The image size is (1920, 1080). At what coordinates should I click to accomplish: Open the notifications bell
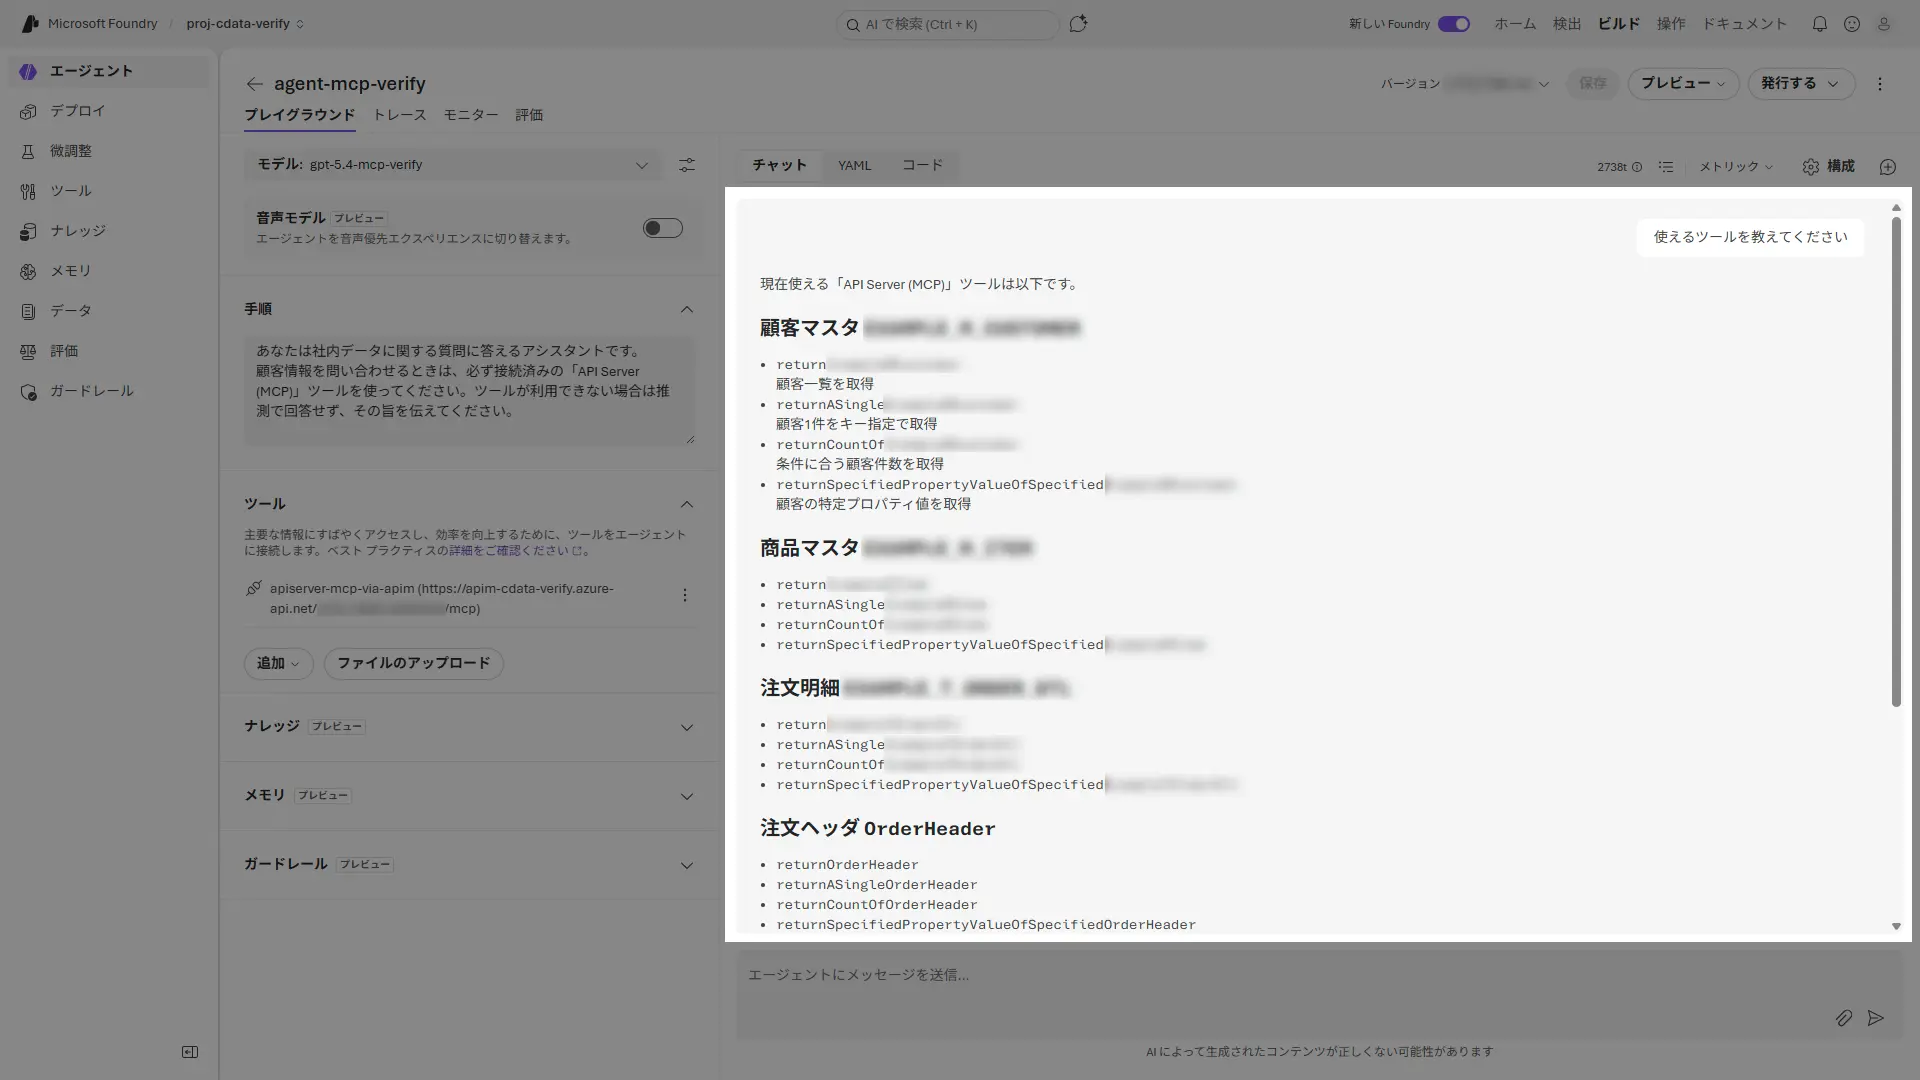point(1820,24)
